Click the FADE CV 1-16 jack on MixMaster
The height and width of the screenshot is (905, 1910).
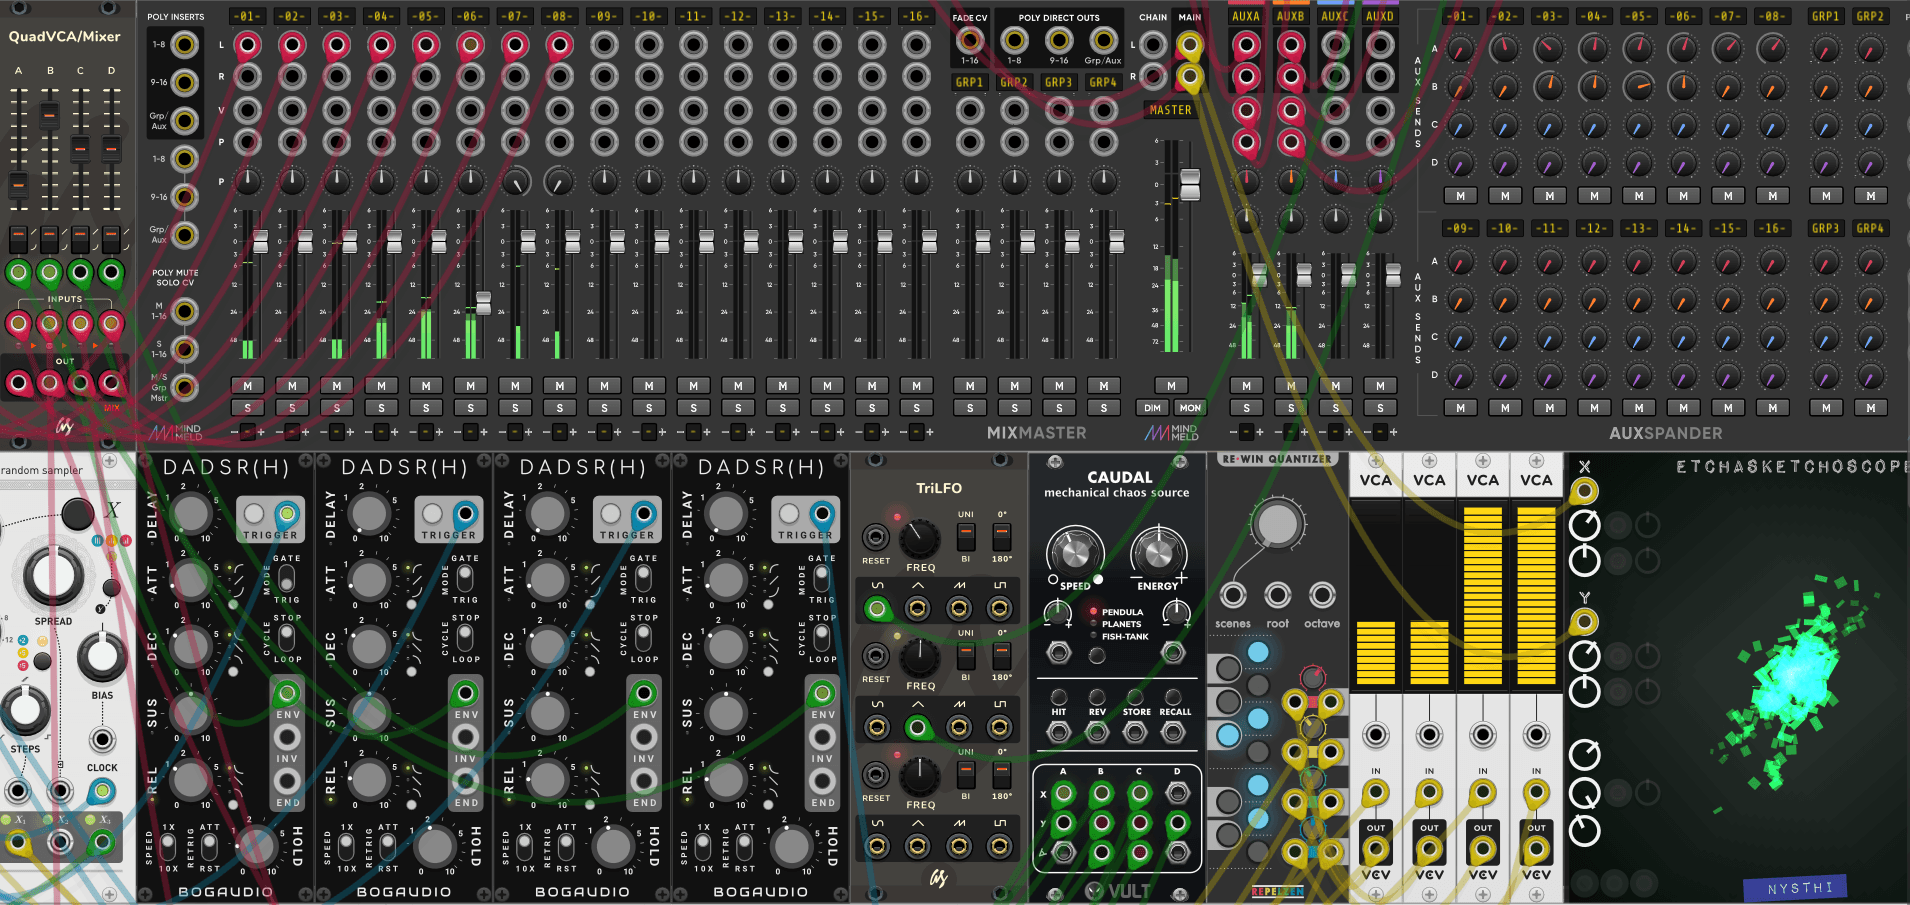969,40
